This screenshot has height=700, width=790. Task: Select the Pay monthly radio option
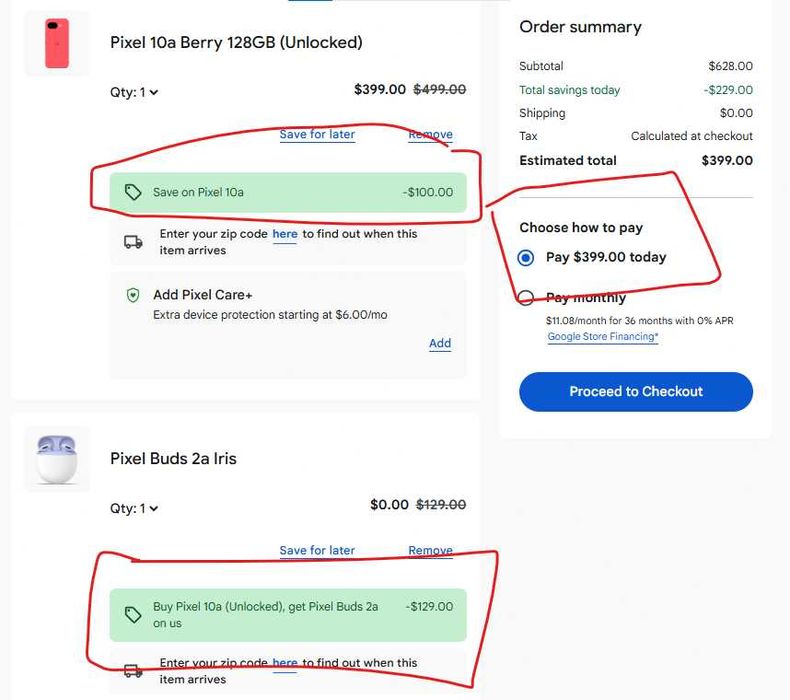pos(527,297)
